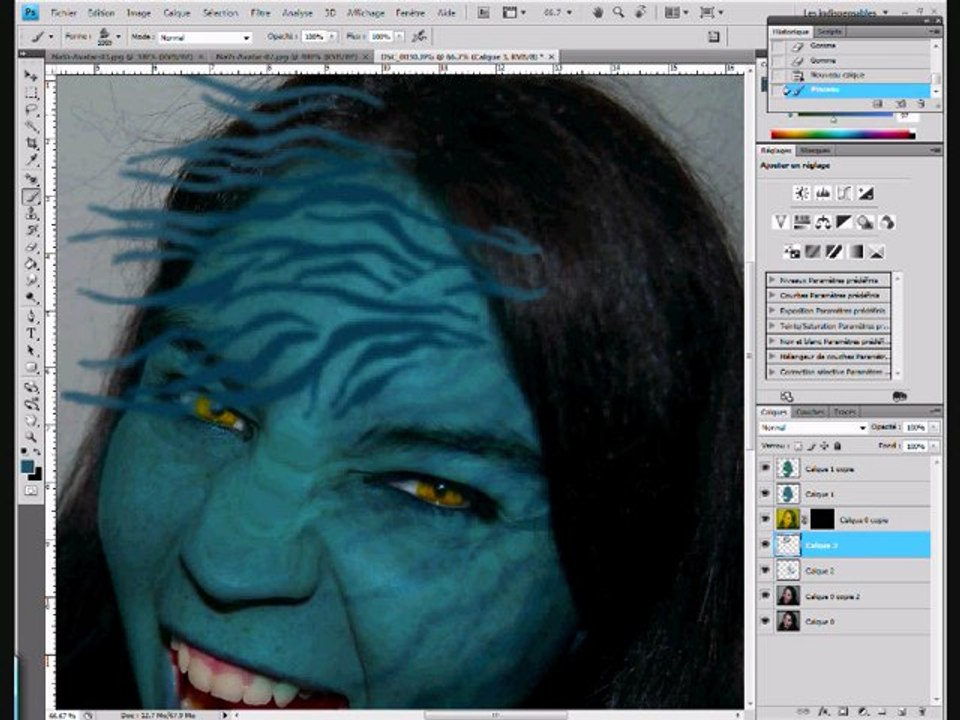
Task: Open the layer blend mode dropdown in Calques
Action: (x=813, y=427)
